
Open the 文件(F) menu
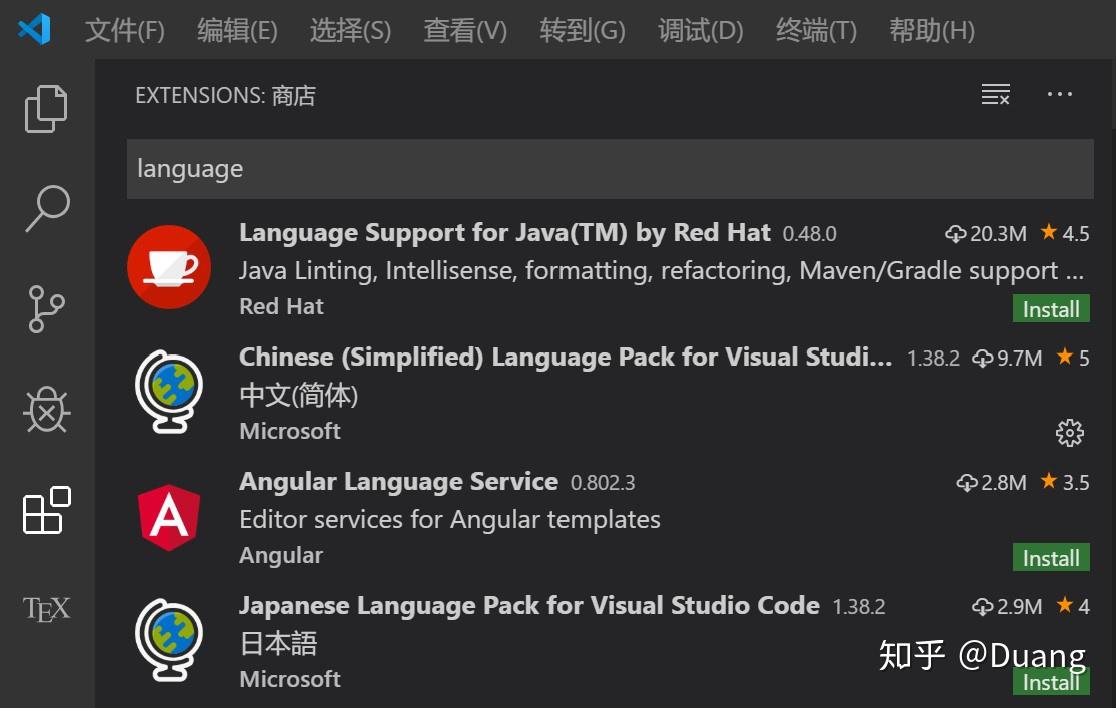(x=124, y=31)
